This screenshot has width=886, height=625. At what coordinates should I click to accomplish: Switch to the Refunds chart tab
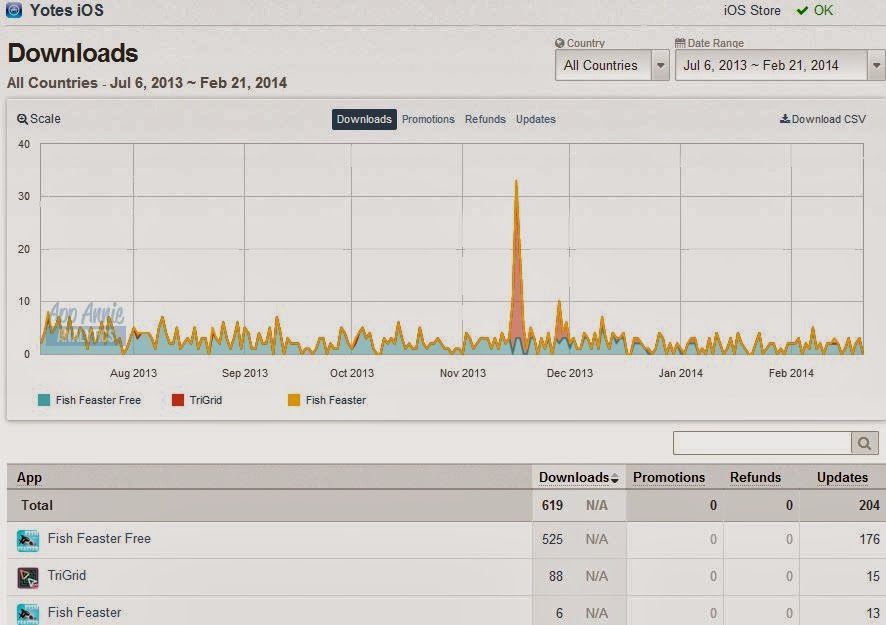tap(485, 119)
